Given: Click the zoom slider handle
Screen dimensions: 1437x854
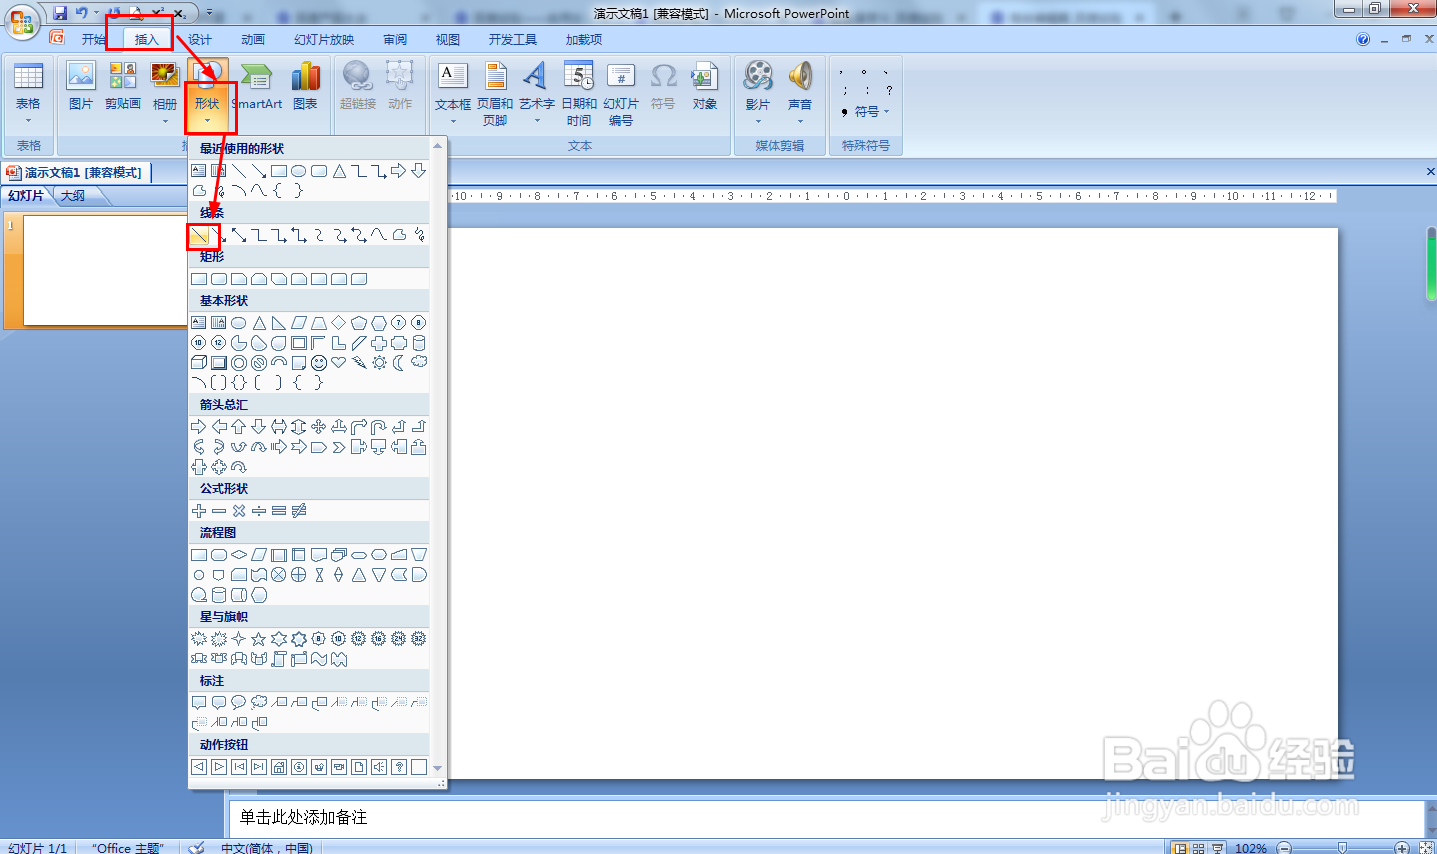Looking at the screenshot, I should point(1342,847).
